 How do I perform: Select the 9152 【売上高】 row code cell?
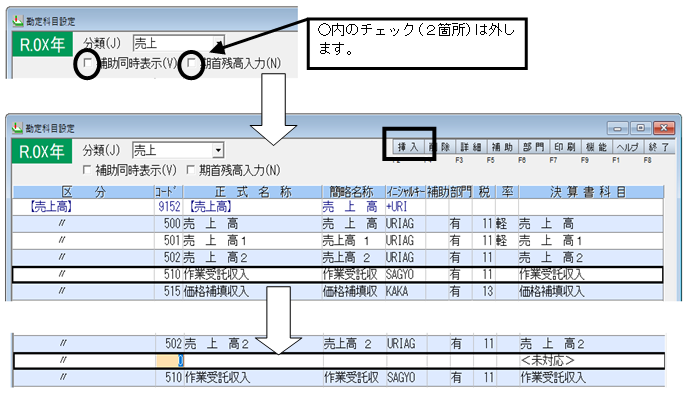pos(168,206)
